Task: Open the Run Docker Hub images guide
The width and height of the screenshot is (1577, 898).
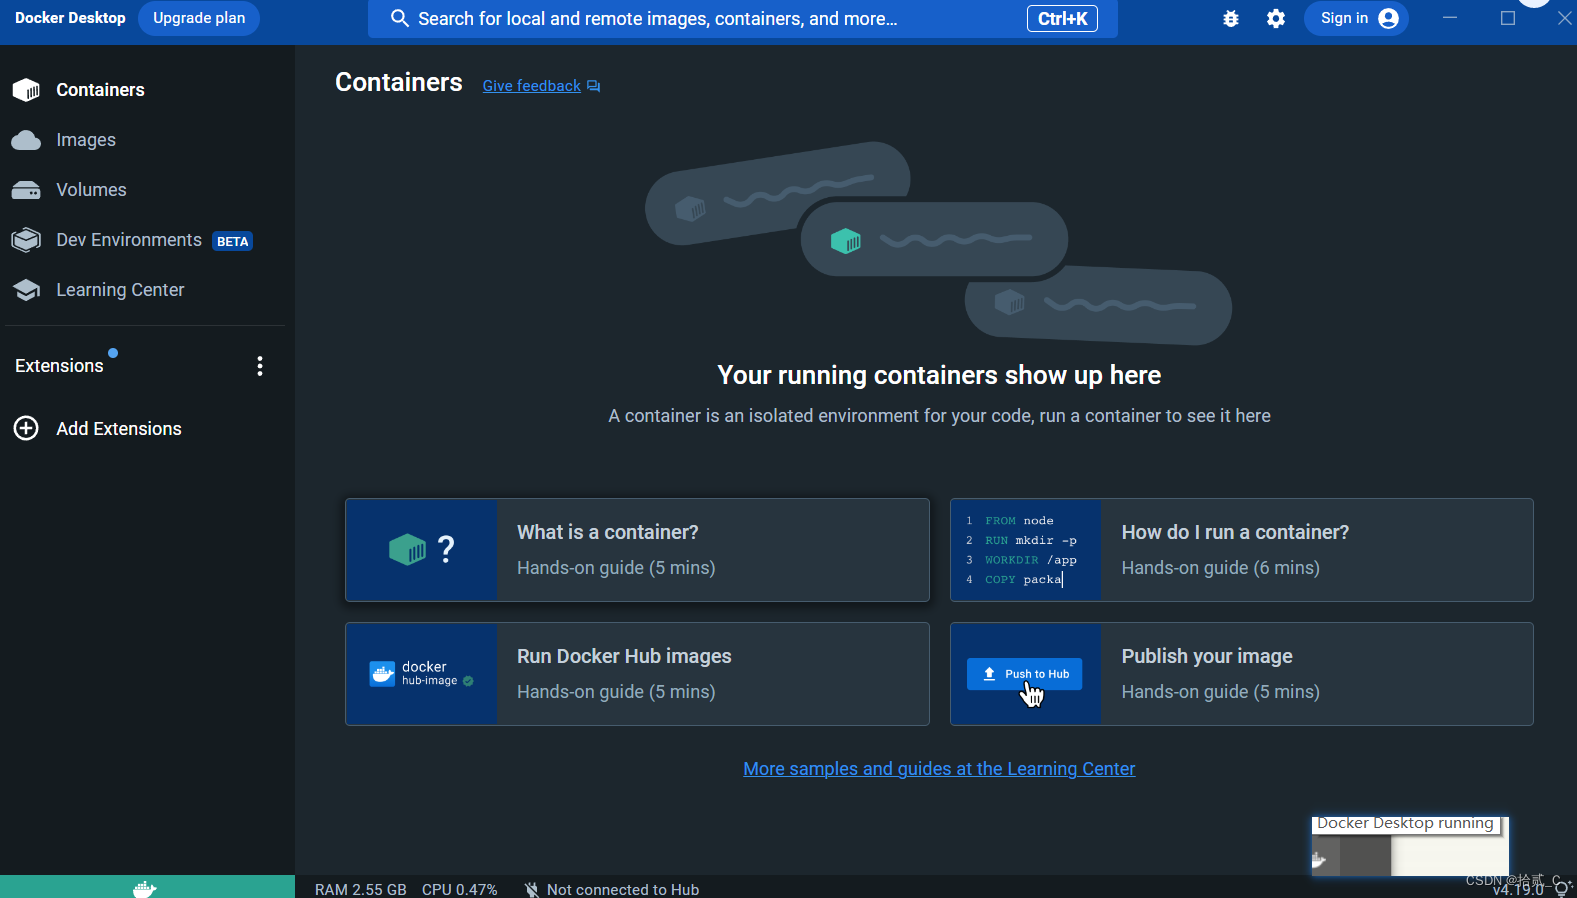Action: [x=637, y=674]
